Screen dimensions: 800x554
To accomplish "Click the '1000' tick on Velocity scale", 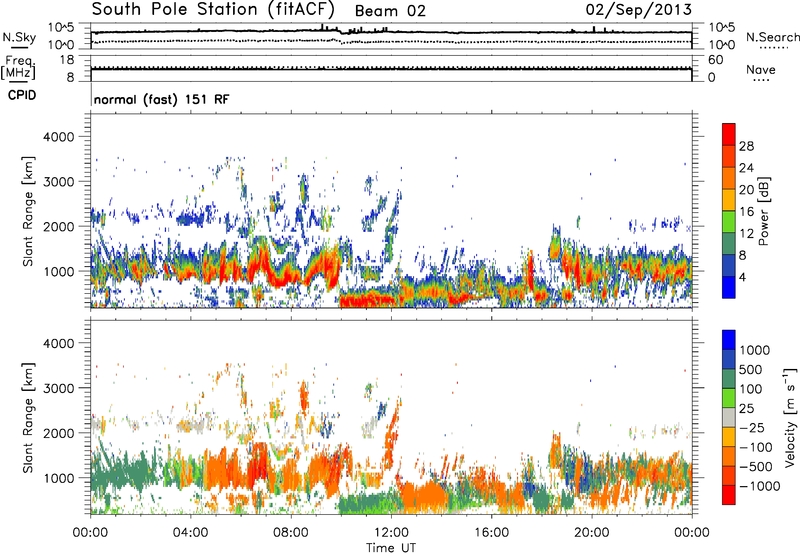I will point(755,350).
